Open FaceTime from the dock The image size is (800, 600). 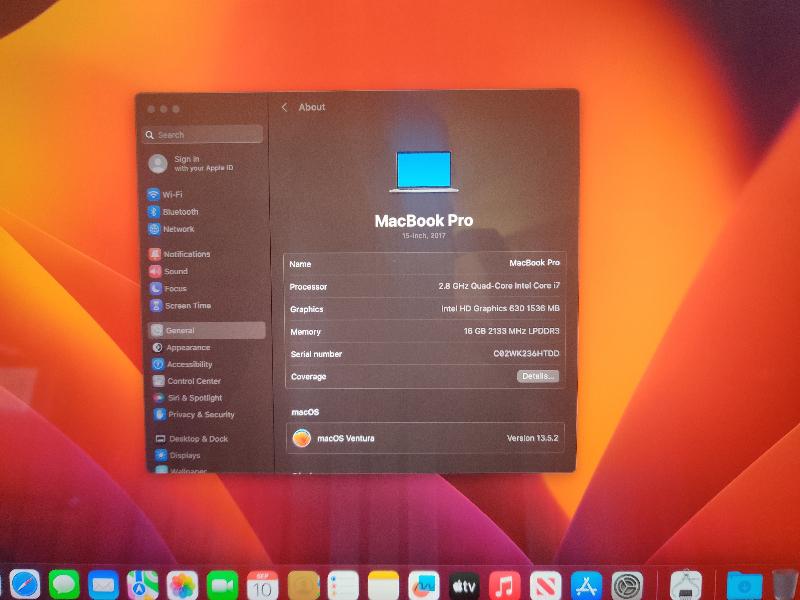click(x=222, y=585)
